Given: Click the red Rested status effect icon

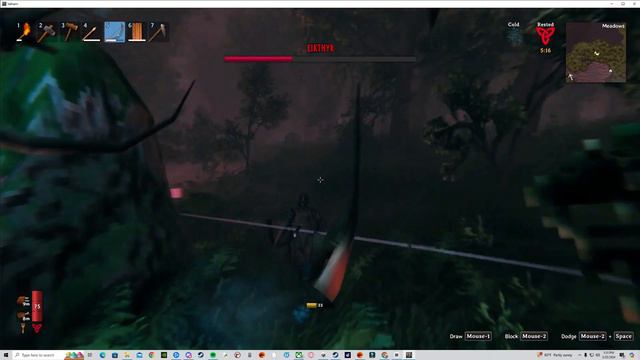Looking at the screenshot, I should click(x=545, y=36).
